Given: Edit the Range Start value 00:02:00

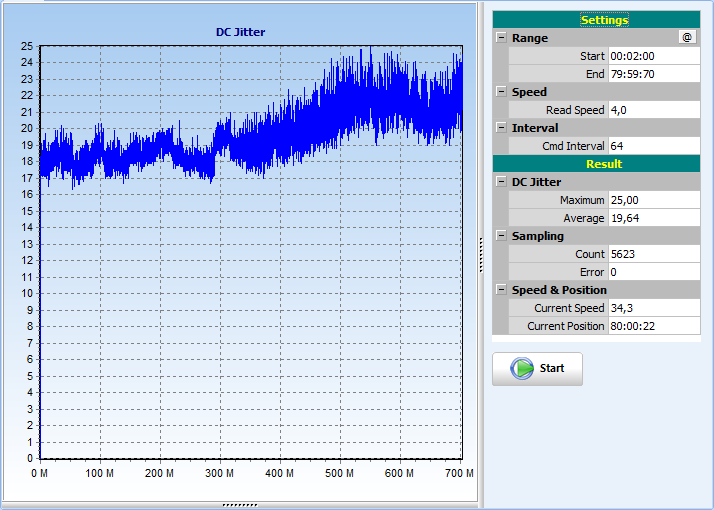Looking at the screenshot, I should click(x=654, y=56).
